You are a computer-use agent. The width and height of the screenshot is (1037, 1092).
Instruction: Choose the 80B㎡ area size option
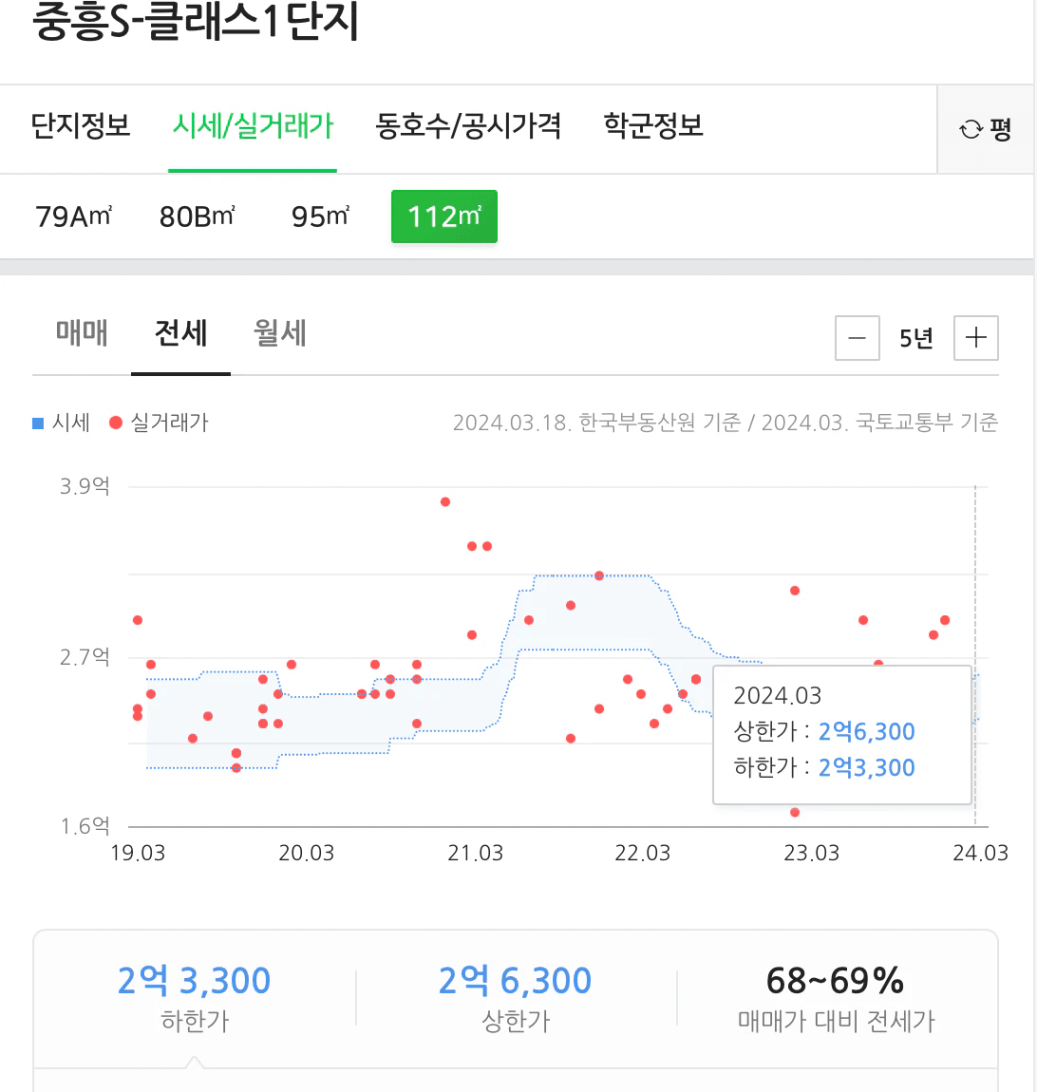tap(197, 216)
